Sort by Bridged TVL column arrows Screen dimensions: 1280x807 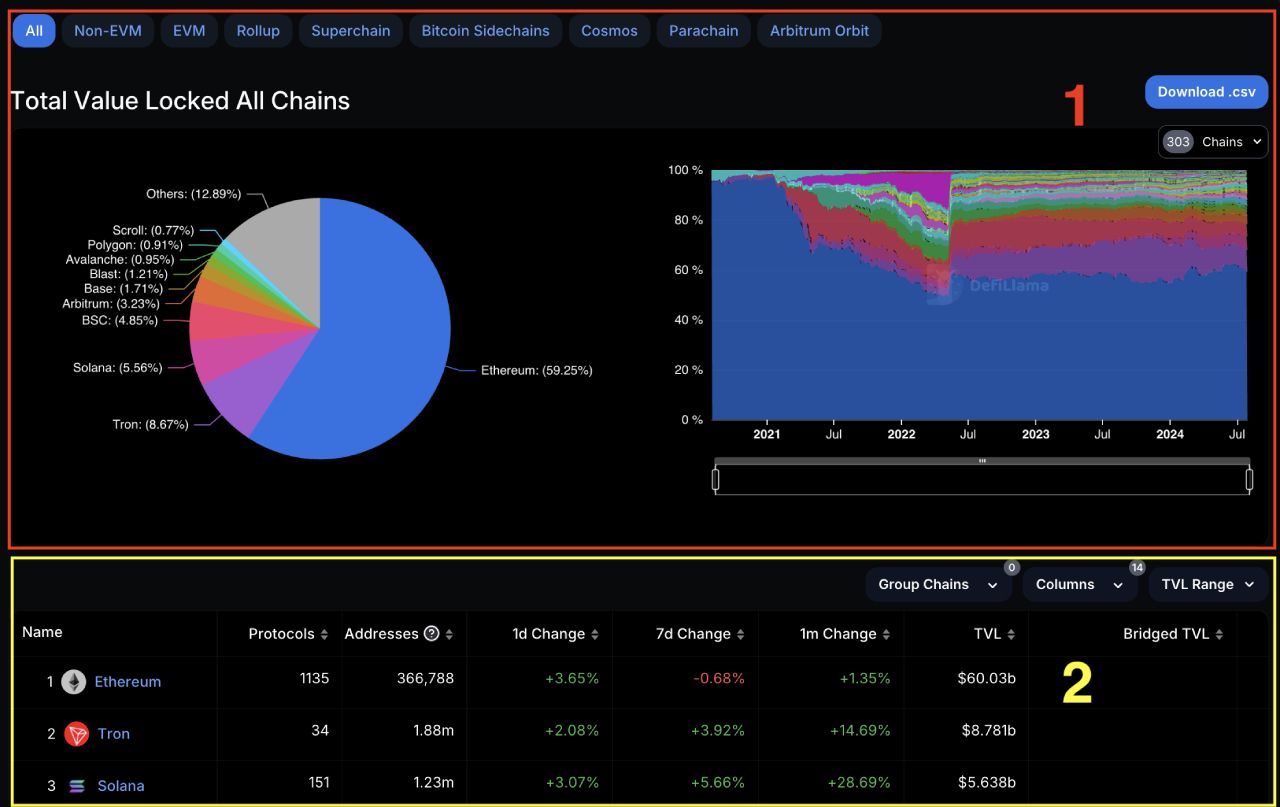pos(1219,634)
